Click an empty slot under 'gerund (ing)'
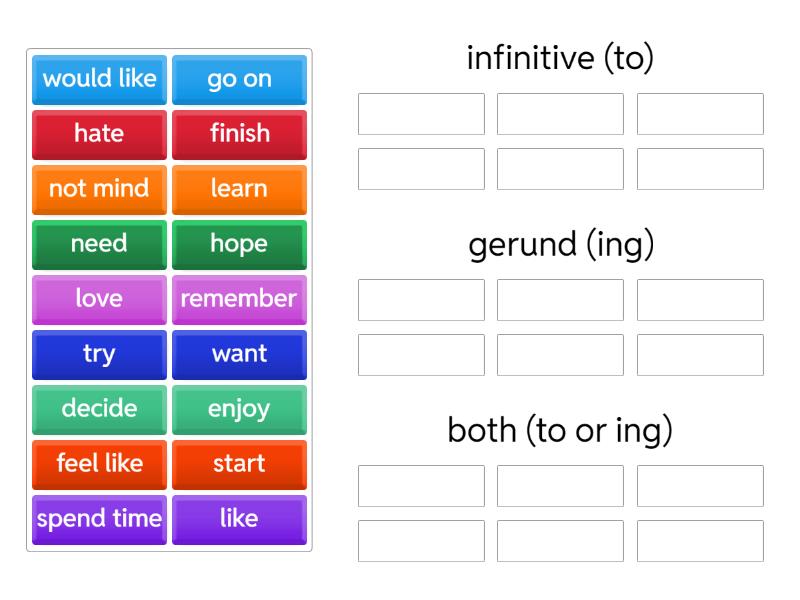Image resolution: width=800 pixels, height=600 pixels. (x=421, y=299)
